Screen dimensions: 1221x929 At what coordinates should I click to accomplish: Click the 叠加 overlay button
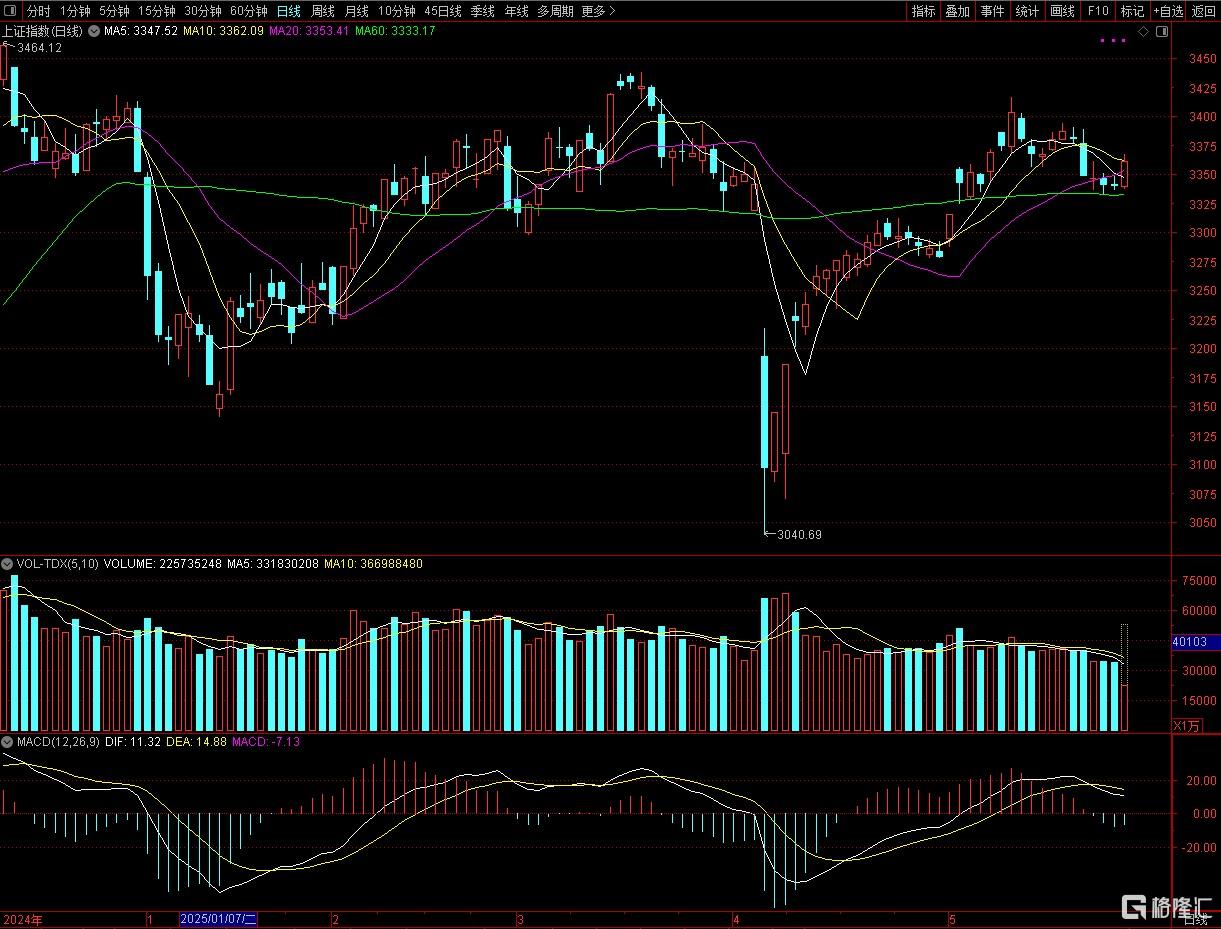click(958, 11)
